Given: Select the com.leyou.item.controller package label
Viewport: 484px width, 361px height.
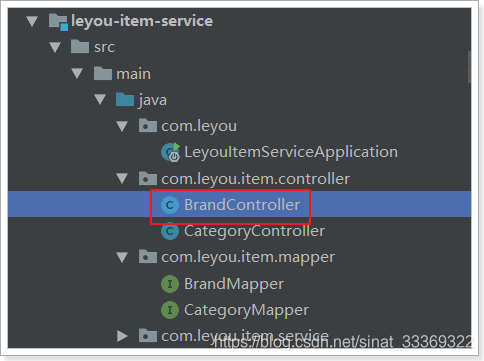Looking at the screenshot, I should click(x=256, y=179).
